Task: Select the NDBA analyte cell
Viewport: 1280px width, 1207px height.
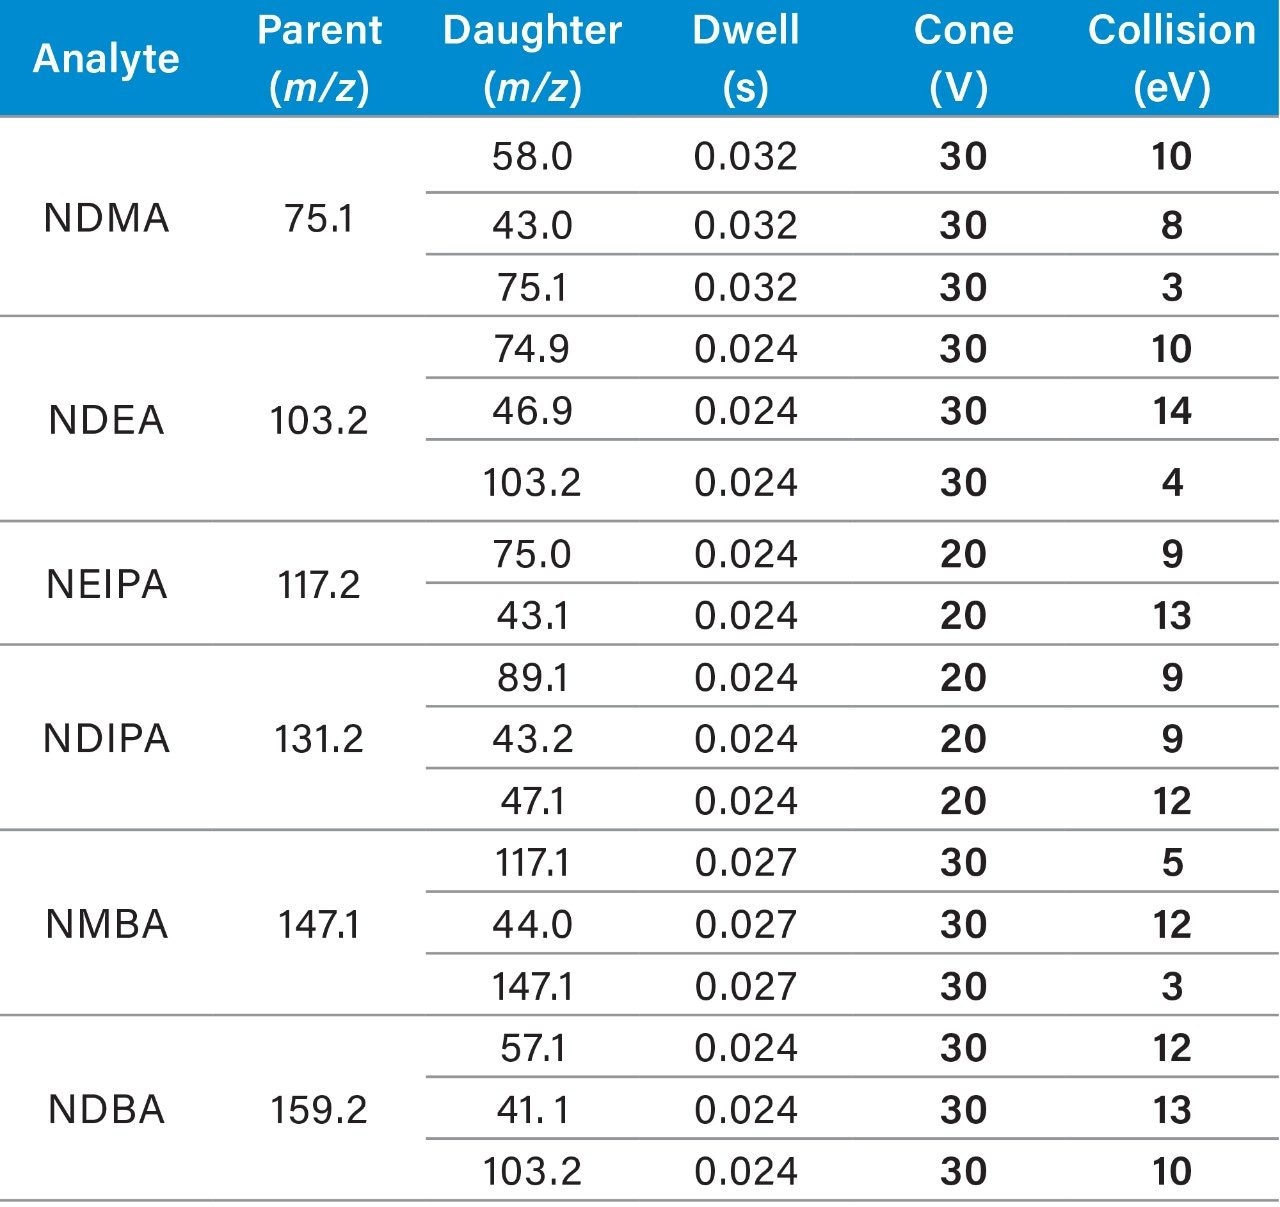Action: 106,1110
